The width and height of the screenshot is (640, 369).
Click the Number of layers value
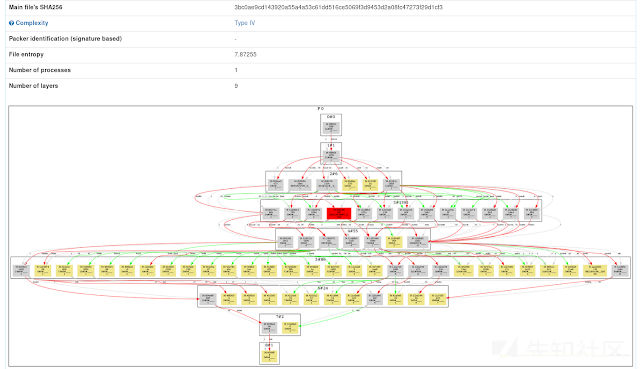click(236, 86)
